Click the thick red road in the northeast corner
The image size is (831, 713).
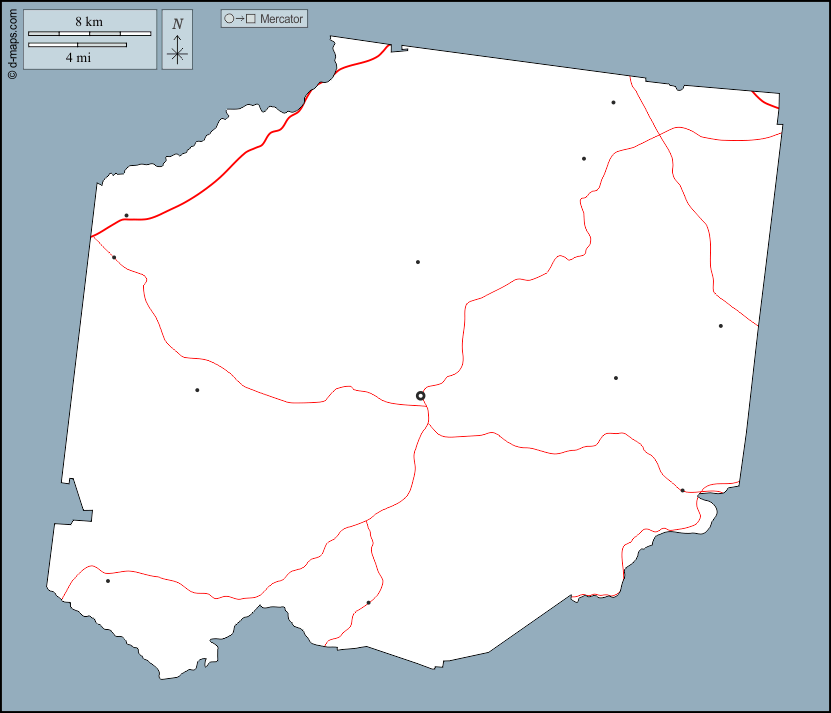point(764,100)
